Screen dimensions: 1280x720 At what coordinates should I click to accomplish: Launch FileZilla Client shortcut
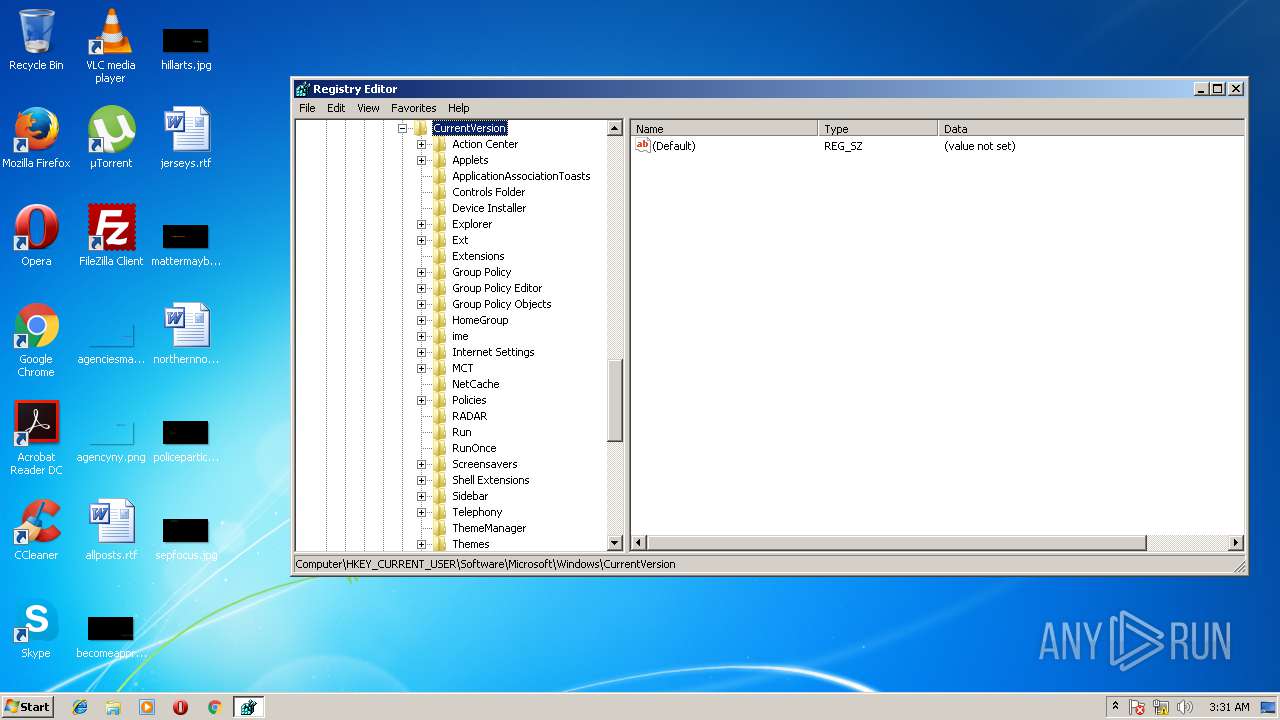(111, 236)
